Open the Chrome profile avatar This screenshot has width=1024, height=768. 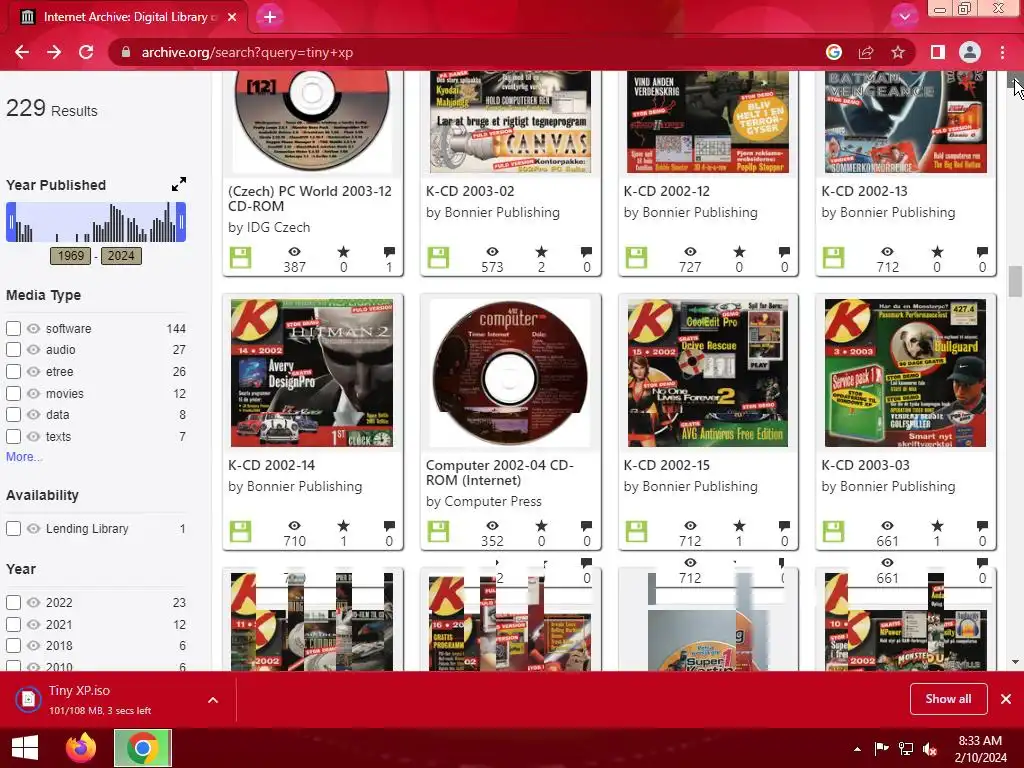click(x=970, y=52)
